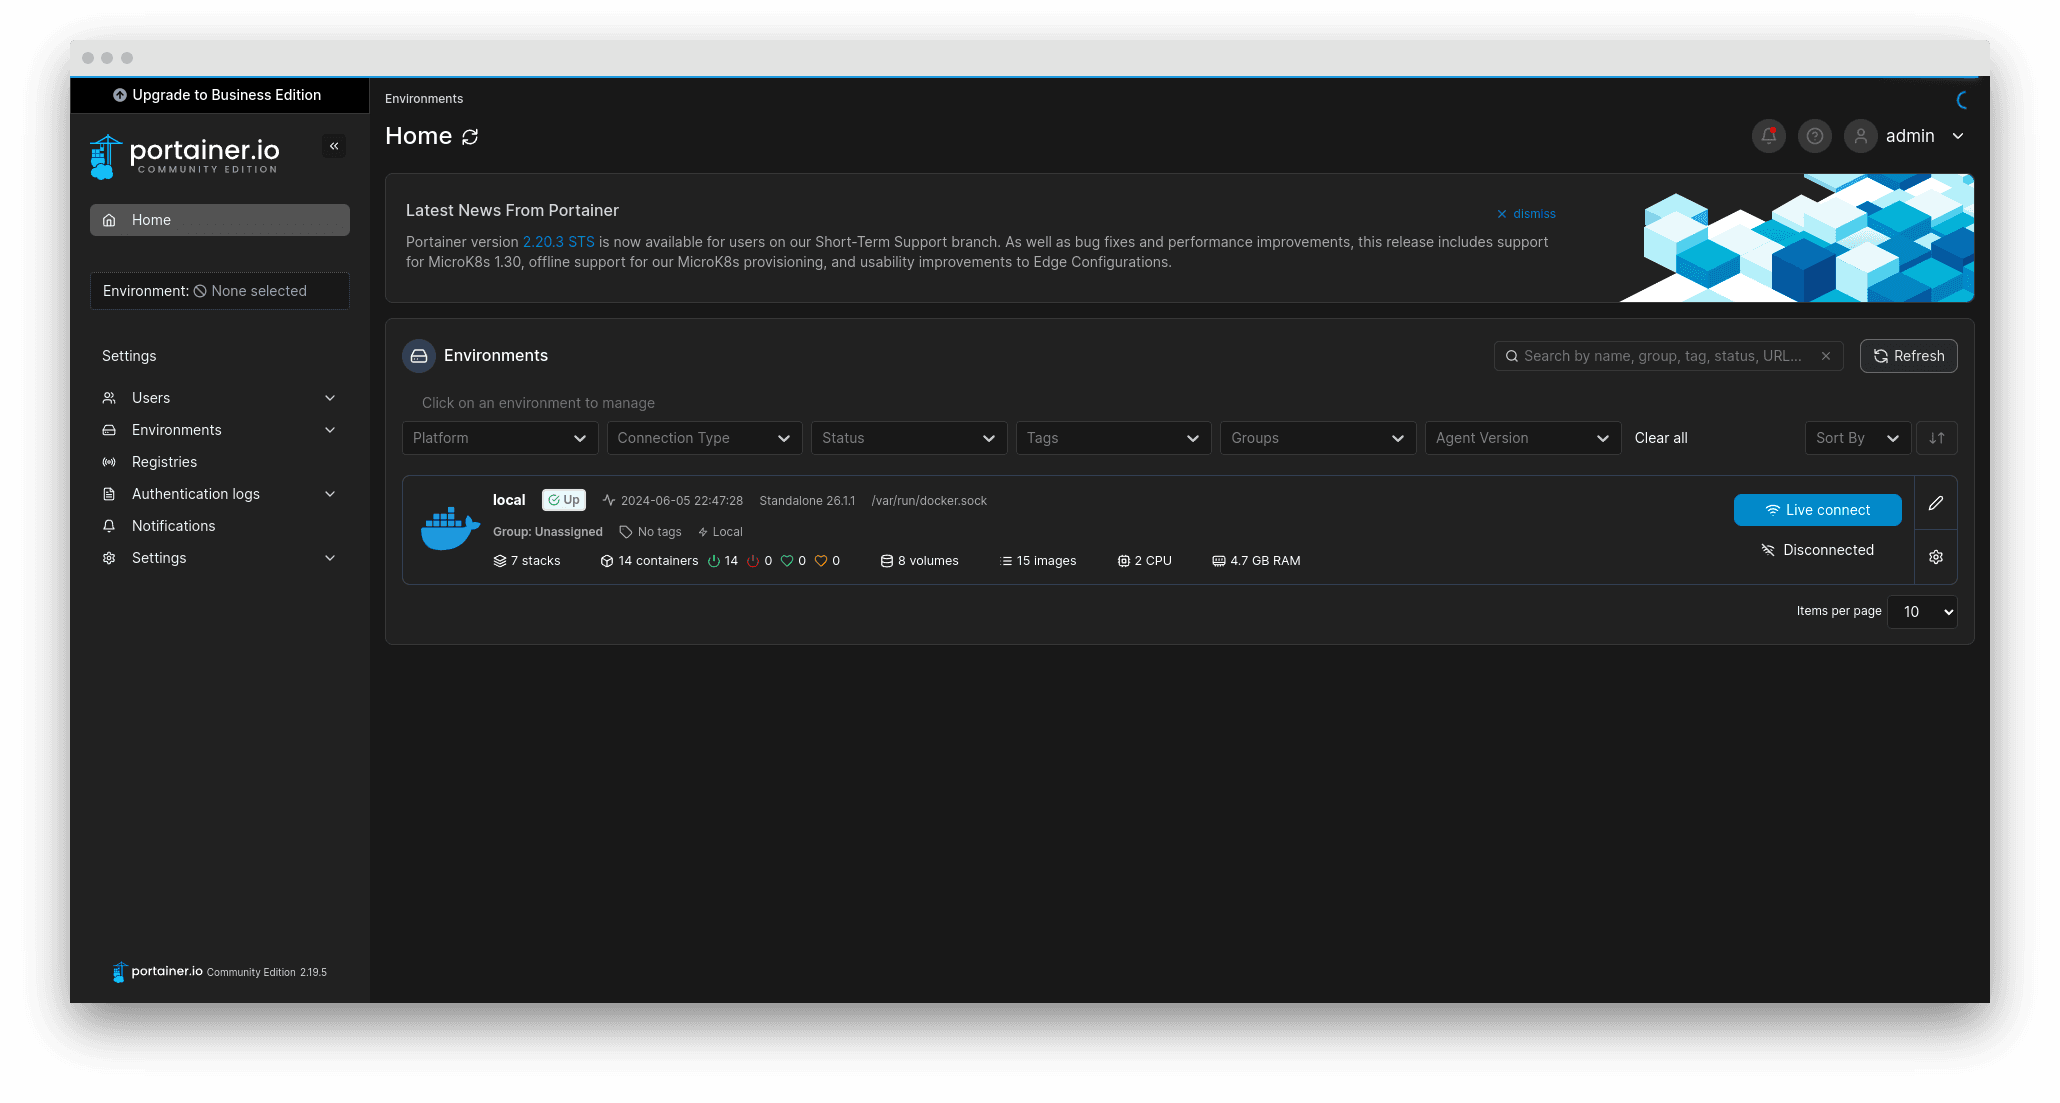Collapse the sidebar with double-chevron icon
Screen dimensions: 2060x1103
coord(334,146)
